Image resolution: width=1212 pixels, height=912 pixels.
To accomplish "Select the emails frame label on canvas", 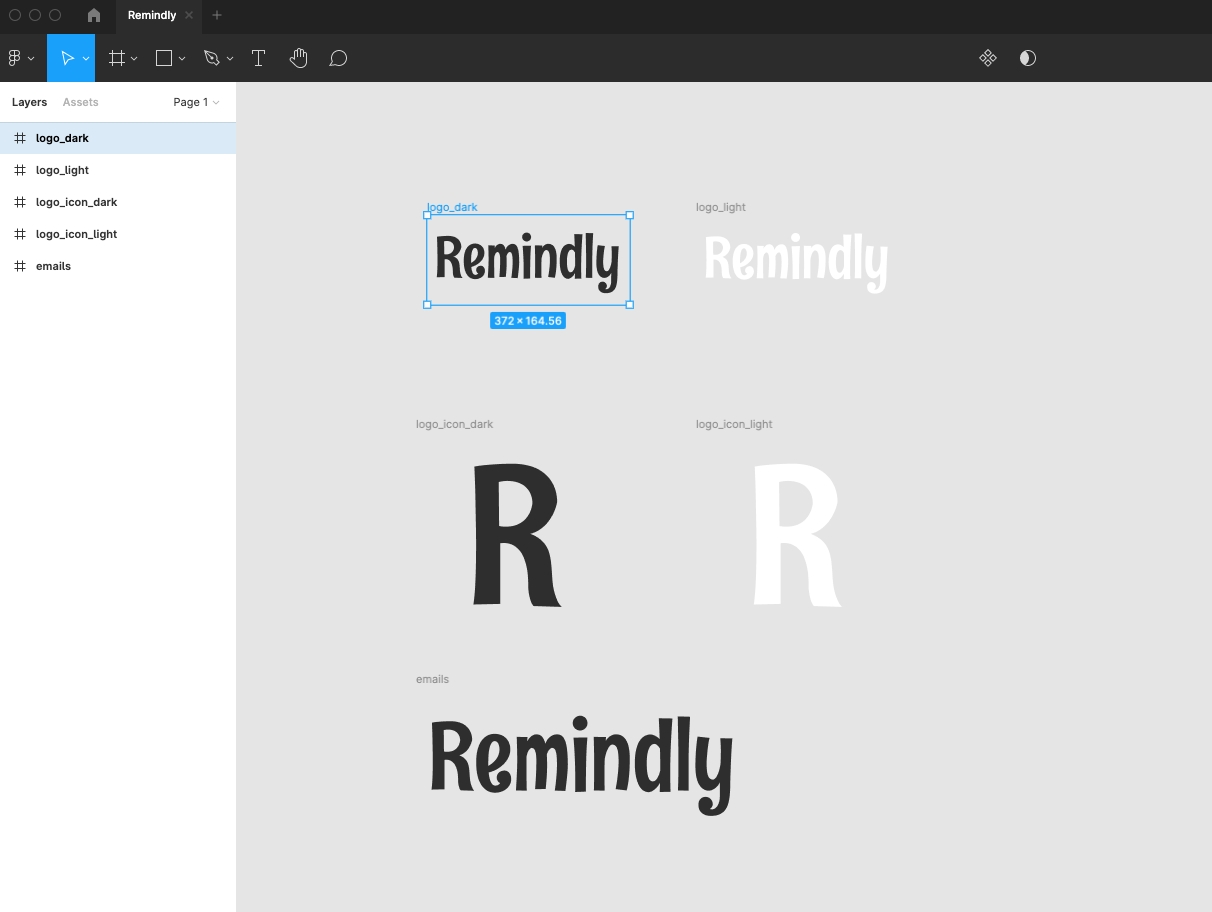I will click(x=432, y=679).
